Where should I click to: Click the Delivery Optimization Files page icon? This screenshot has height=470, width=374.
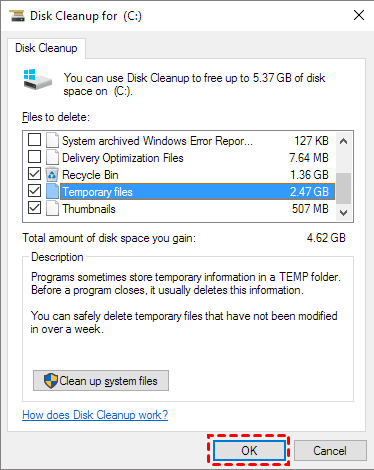(x=52, y=157)
